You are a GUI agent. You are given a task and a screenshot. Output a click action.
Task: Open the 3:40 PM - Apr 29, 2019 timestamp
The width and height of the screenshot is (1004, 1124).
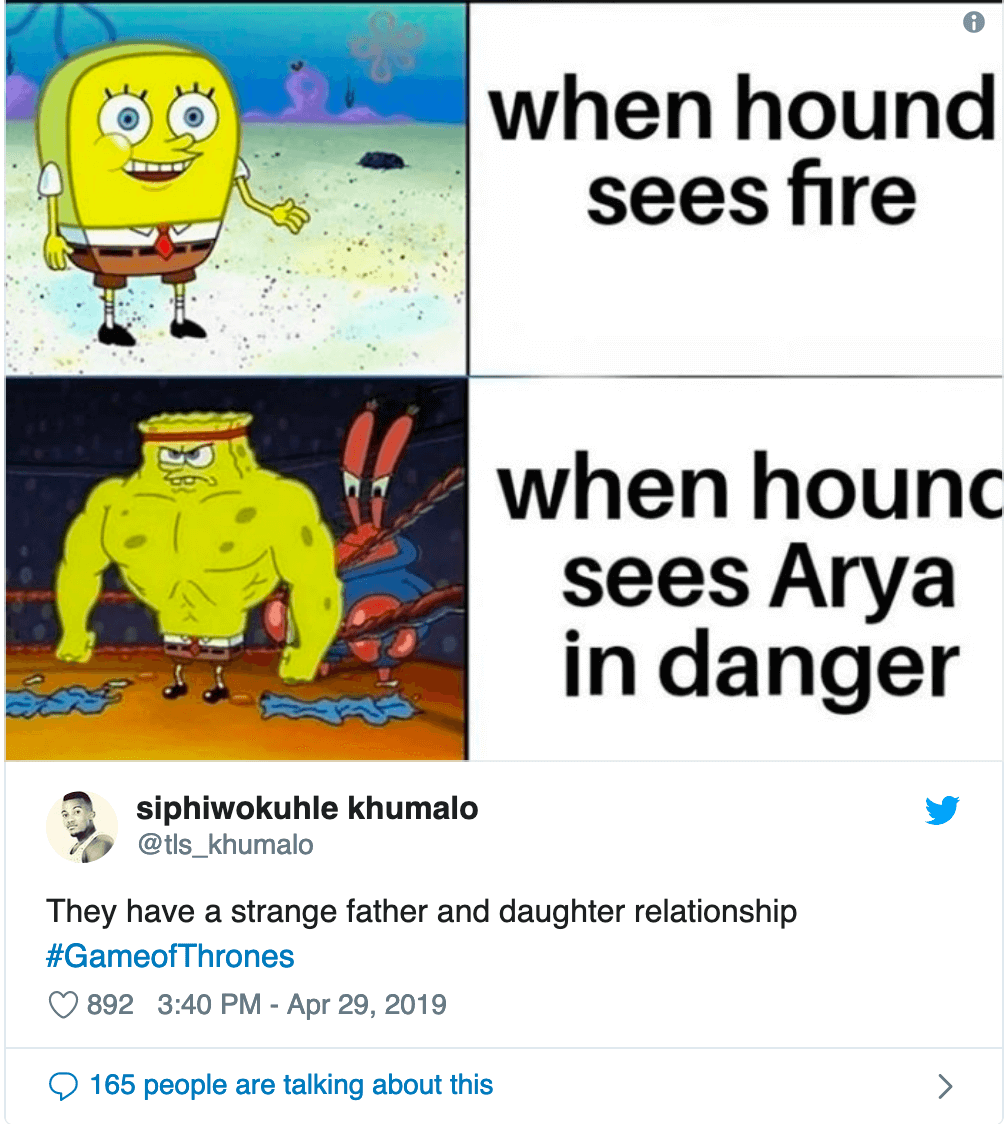point(302,1004)
